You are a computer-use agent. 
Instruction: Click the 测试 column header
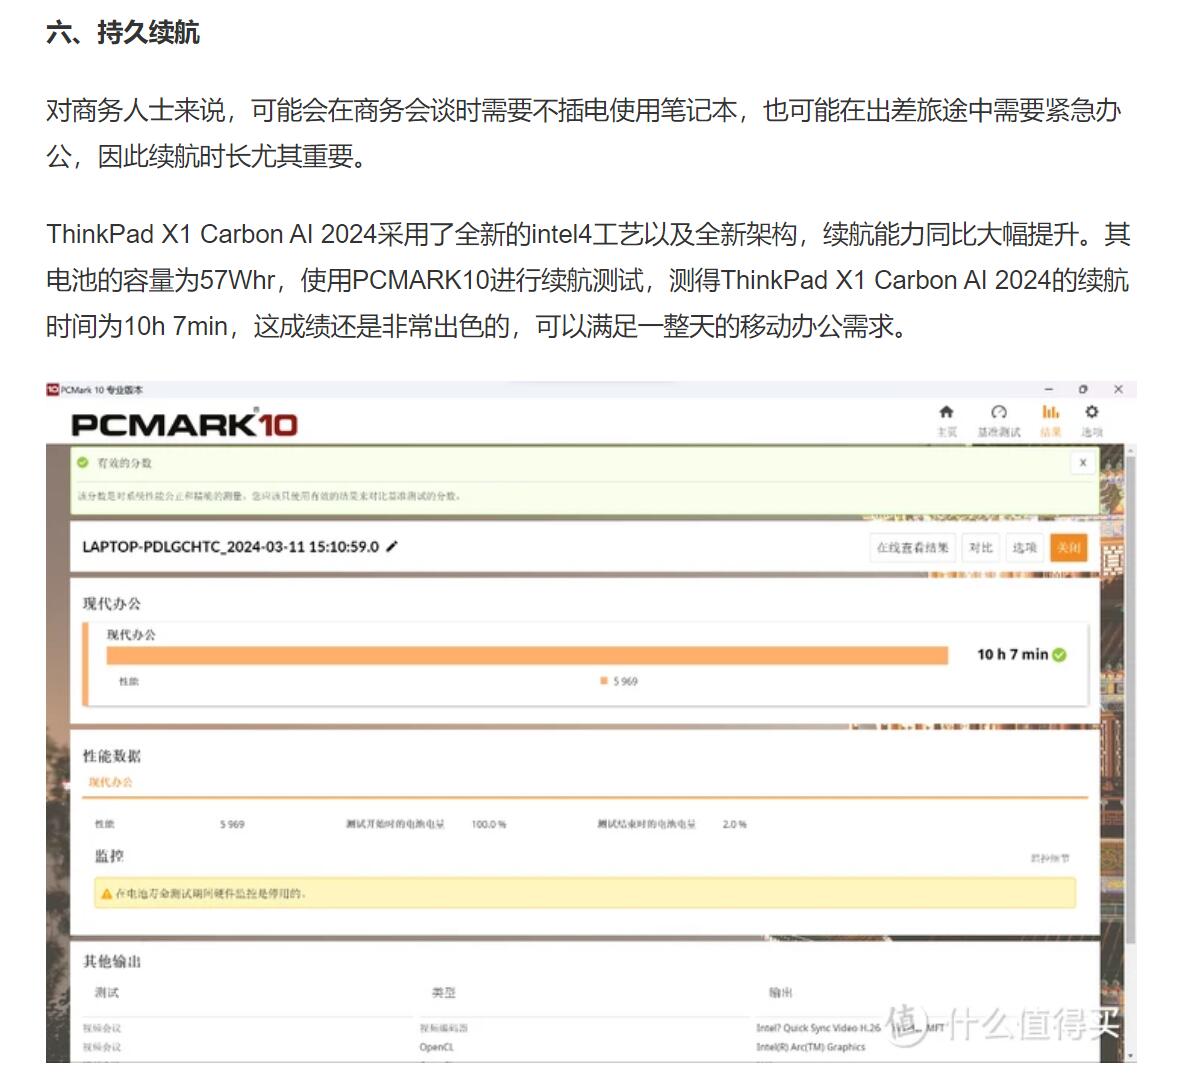[x=107, y=992]
